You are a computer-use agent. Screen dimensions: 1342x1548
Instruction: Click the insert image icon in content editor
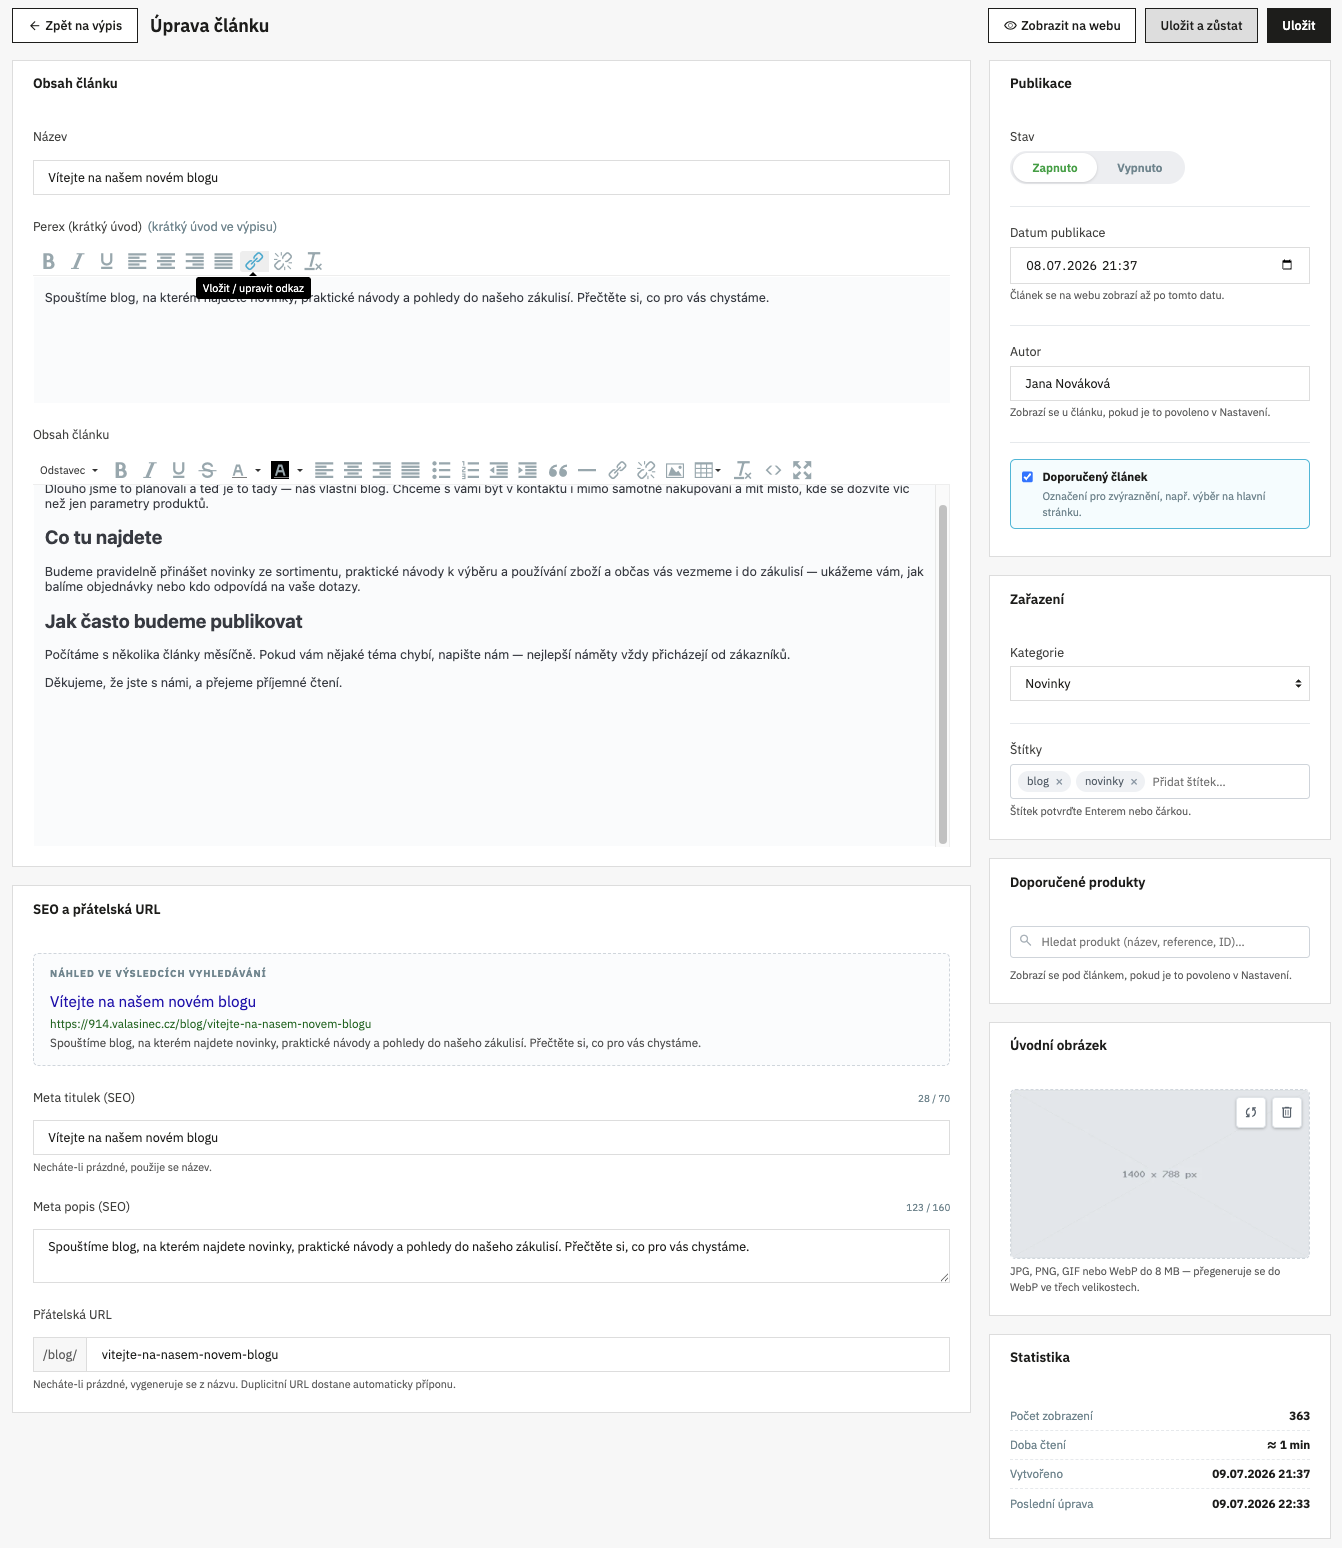coord(675,470)
